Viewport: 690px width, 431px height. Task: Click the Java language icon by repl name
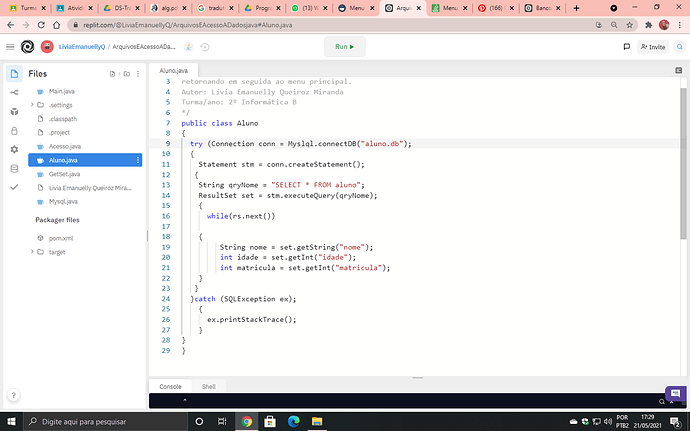188,47
